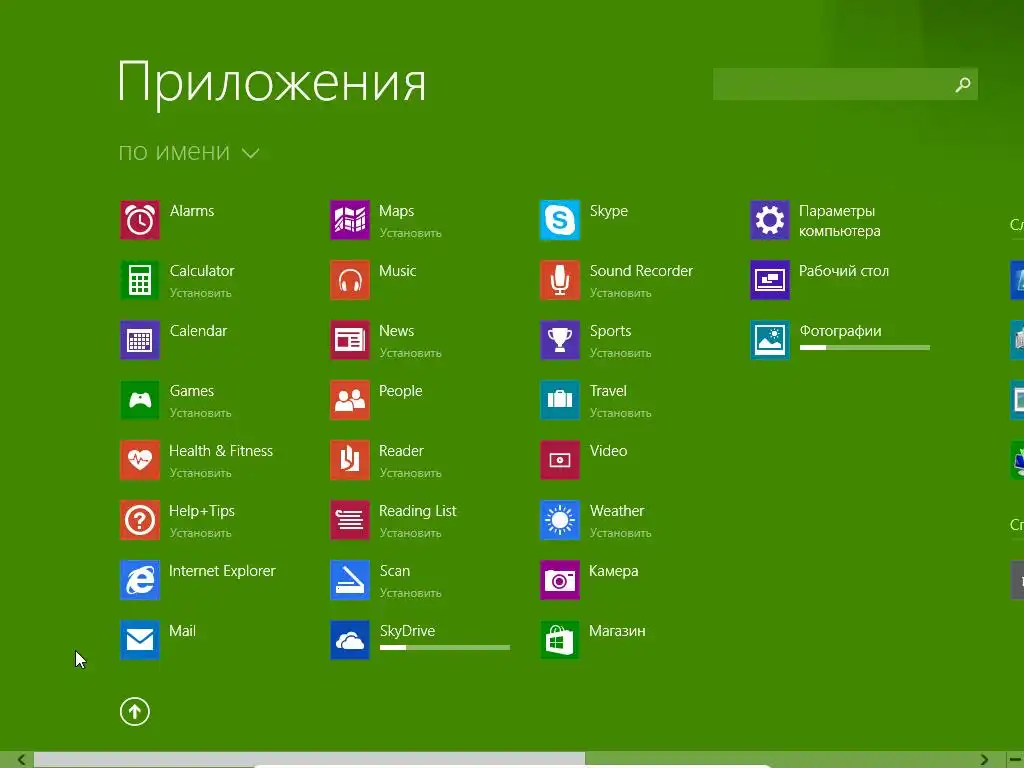Click the 'Travel' app name
The width and height of the screenshot is (1024, 768).
[x=608, y=391]
